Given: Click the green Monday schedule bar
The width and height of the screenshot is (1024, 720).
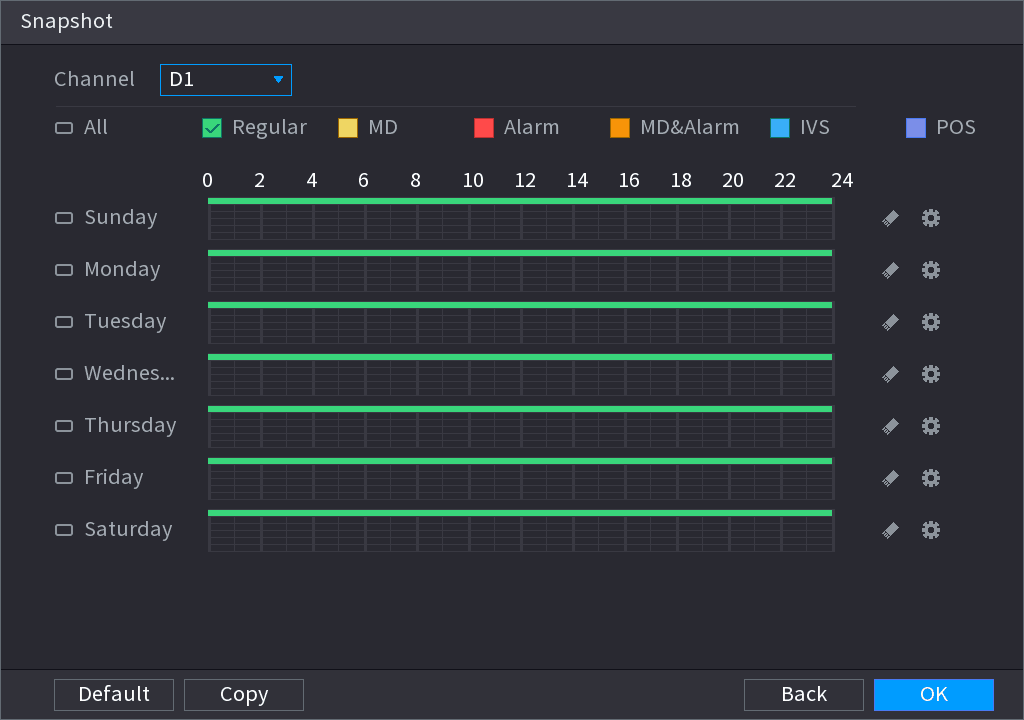Looking at the screenshot, I should 520,253.
